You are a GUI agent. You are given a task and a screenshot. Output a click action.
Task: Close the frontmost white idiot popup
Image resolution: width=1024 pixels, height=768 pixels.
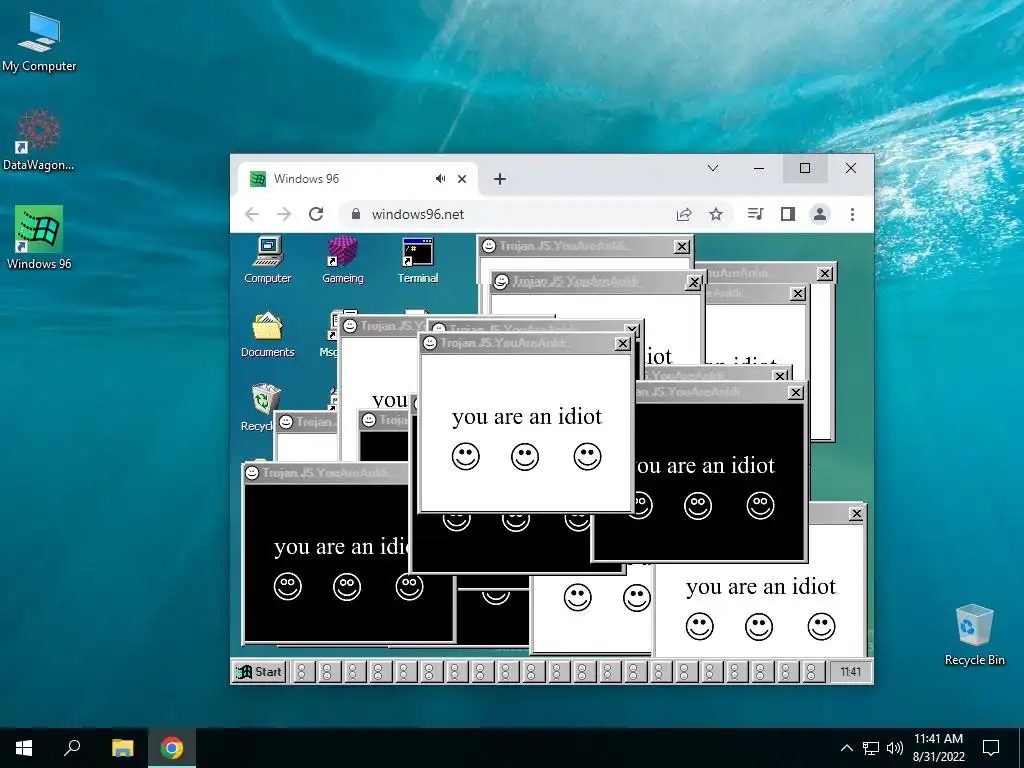tap(622, 344)
